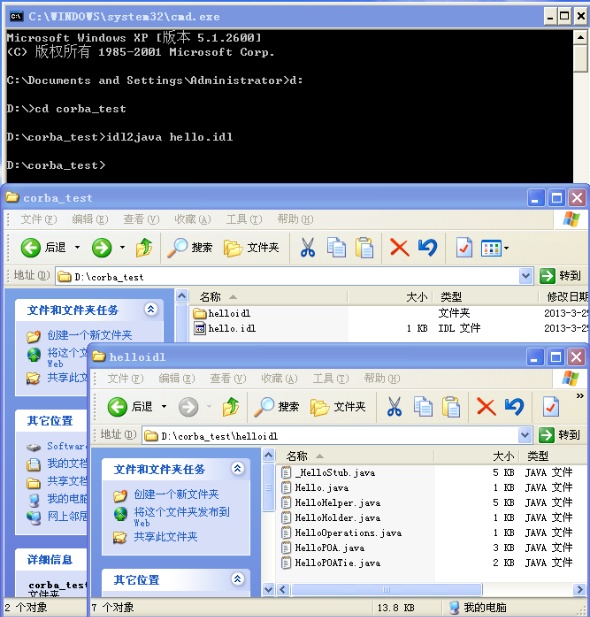Image resolution: width=590 pixels, height=617 pixels.
Task: Collapse 文件和文件夹任务 panel in corba_test window
Action: click(x=151, y=309)
